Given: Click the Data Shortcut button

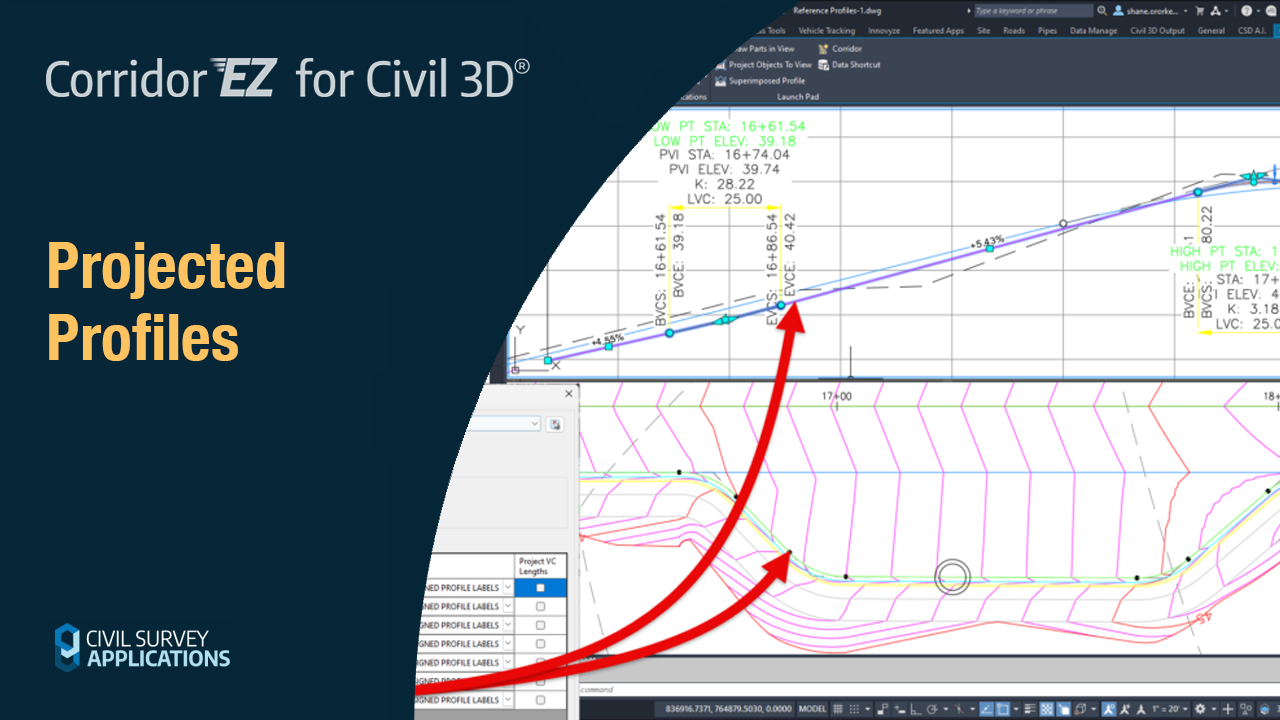Looking at the screenshot, I should pyautogui.click(x=848, y=65).
